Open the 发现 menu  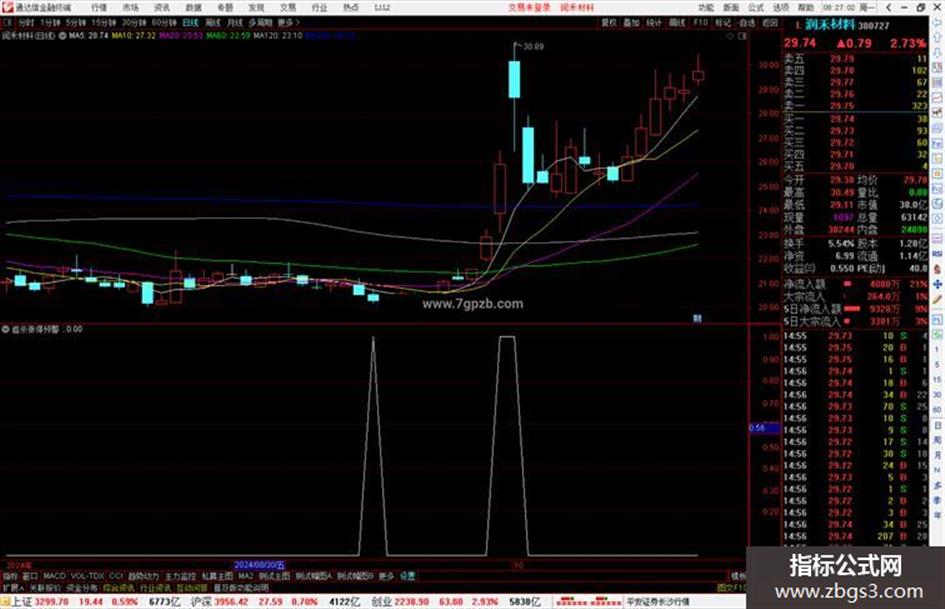[x=256, y=8]
